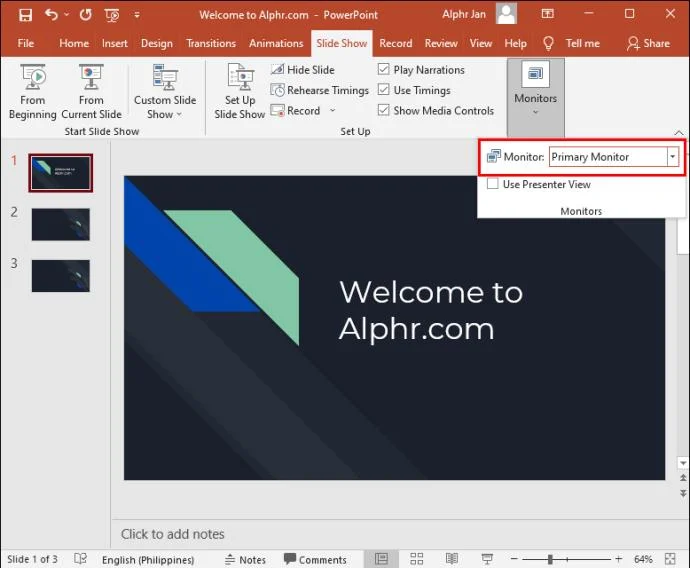
Task: Switch to the Animations tab
Action: tap(276, 43)
